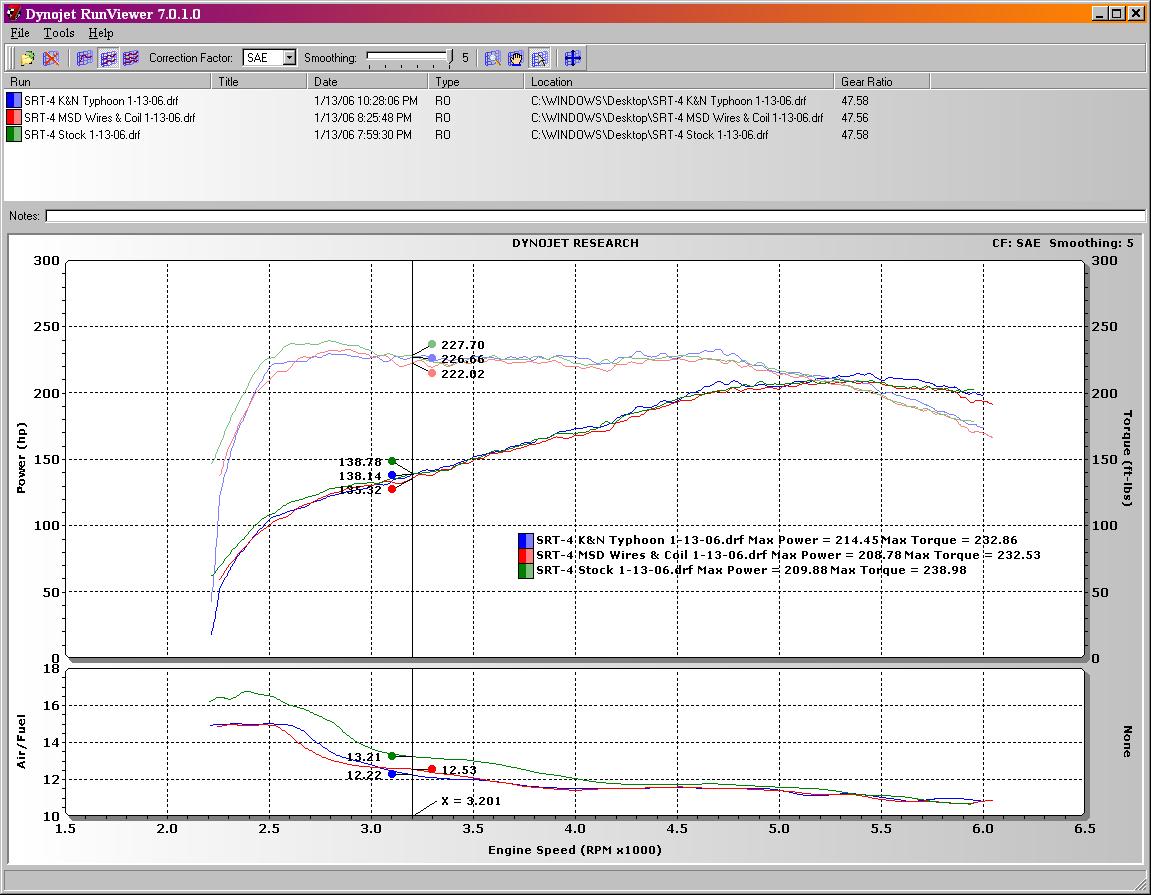Click green swatch of Stock run row
The width and height of the screenshot is (1151, 895).
[x=13, y=134]
